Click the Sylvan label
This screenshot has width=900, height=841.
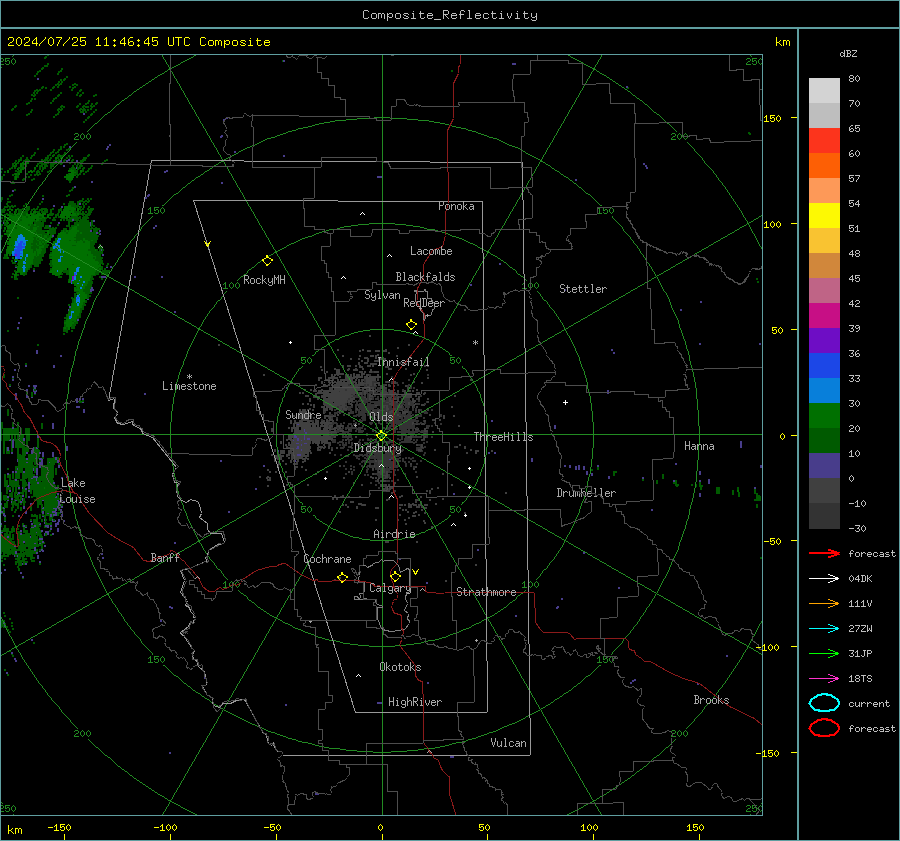(x=382, y=295)
